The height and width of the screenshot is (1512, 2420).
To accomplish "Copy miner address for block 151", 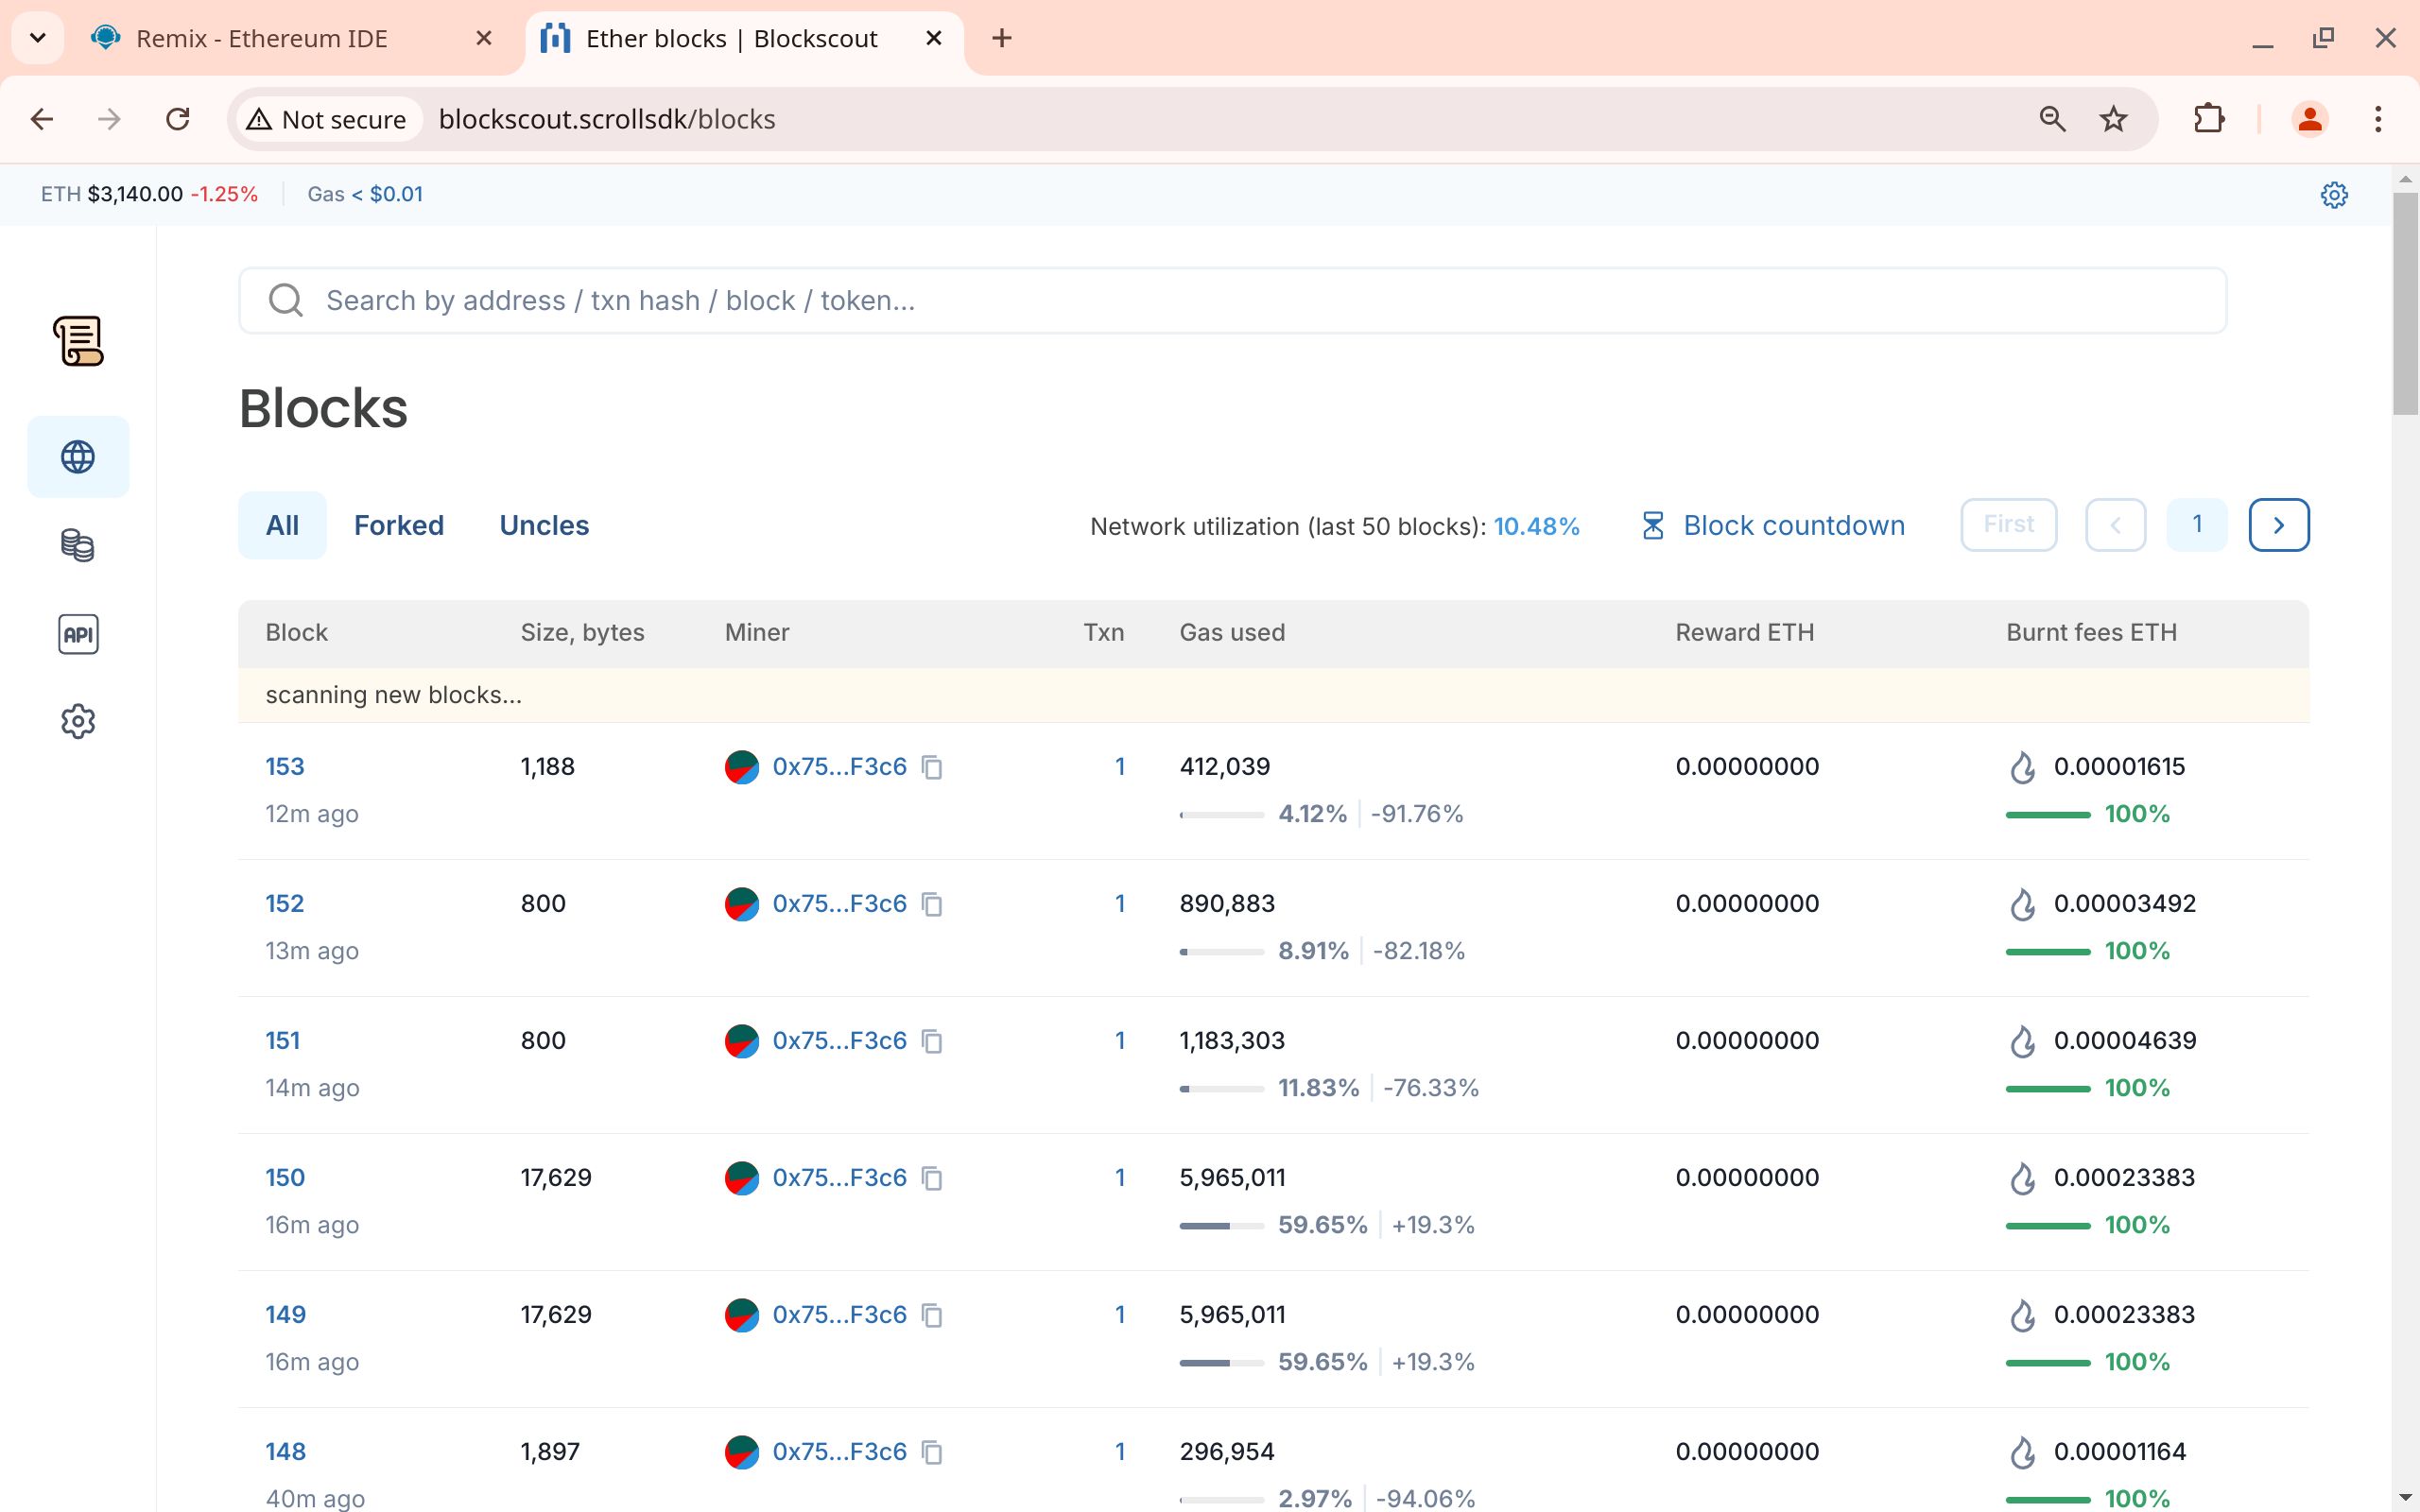I will tap(932, 1041).
